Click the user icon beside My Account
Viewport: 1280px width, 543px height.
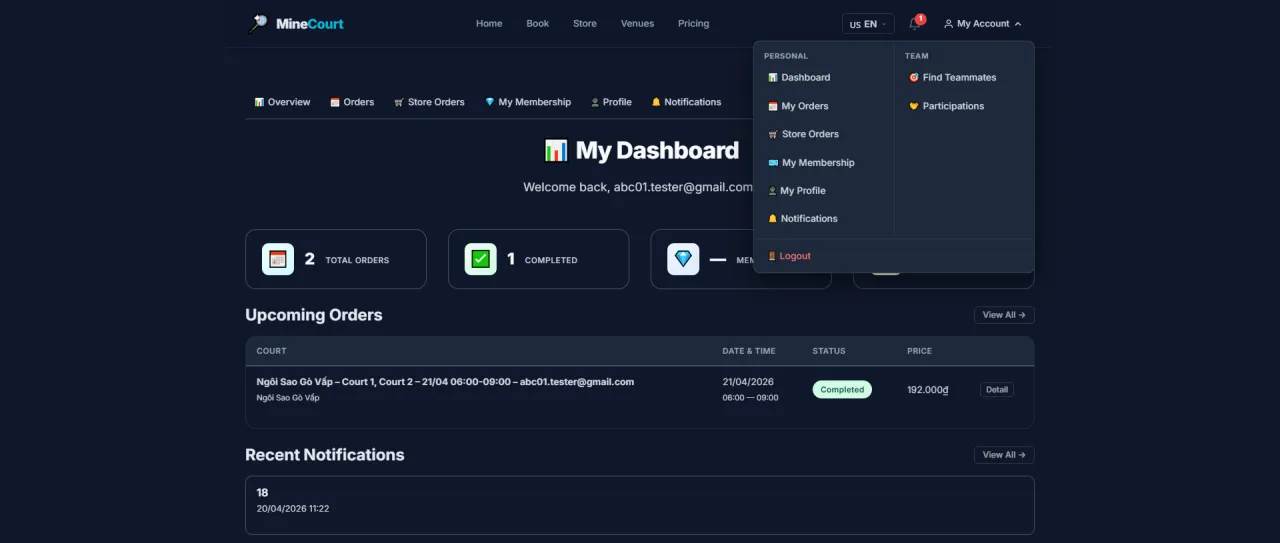point(948,24)
